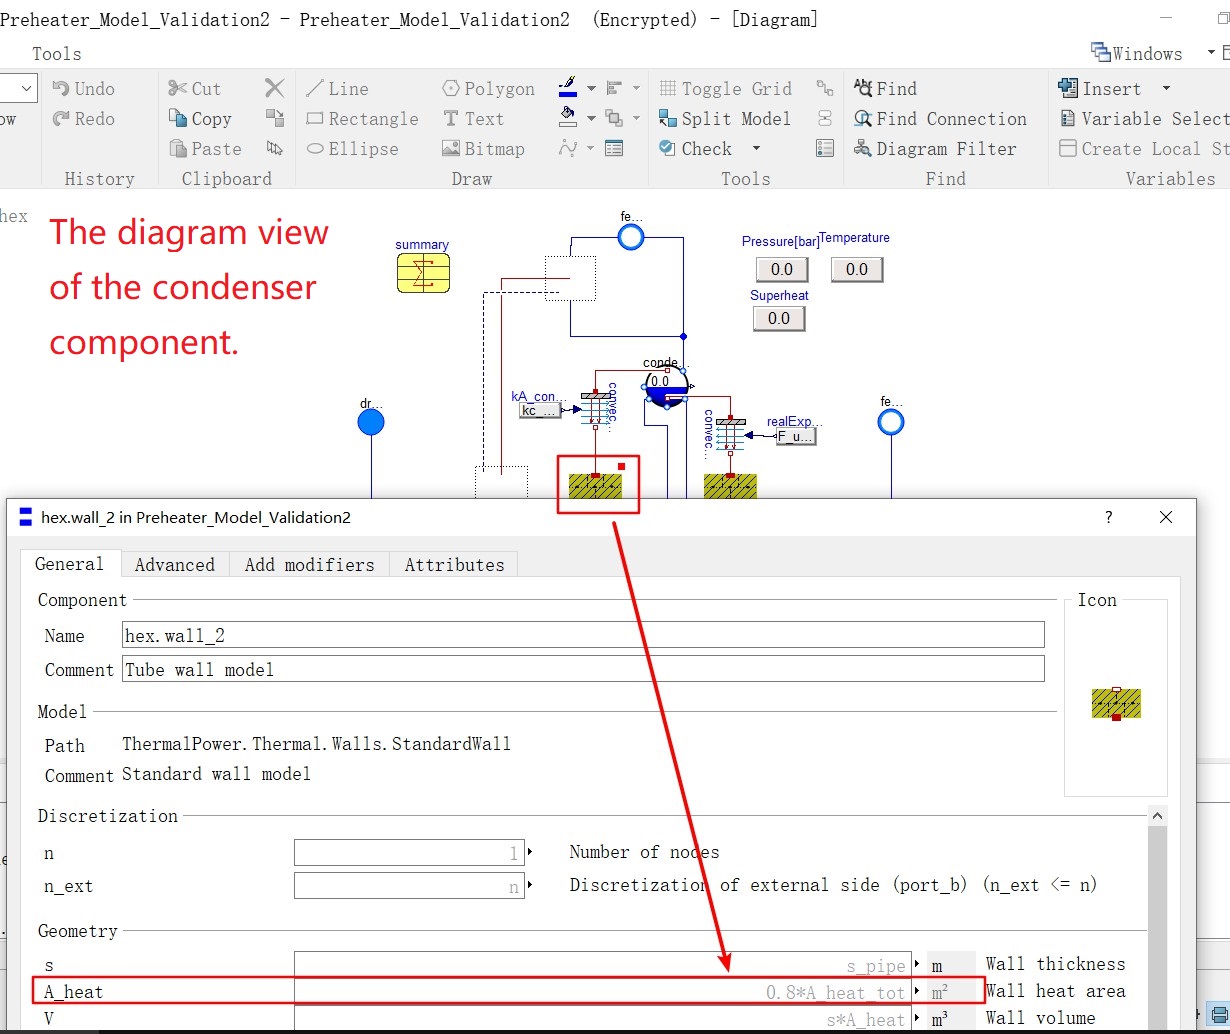Open the line color dropdown arrow
Image resolution: width=1230 pixels, height=1034 pixels.
tap(591, 89)
